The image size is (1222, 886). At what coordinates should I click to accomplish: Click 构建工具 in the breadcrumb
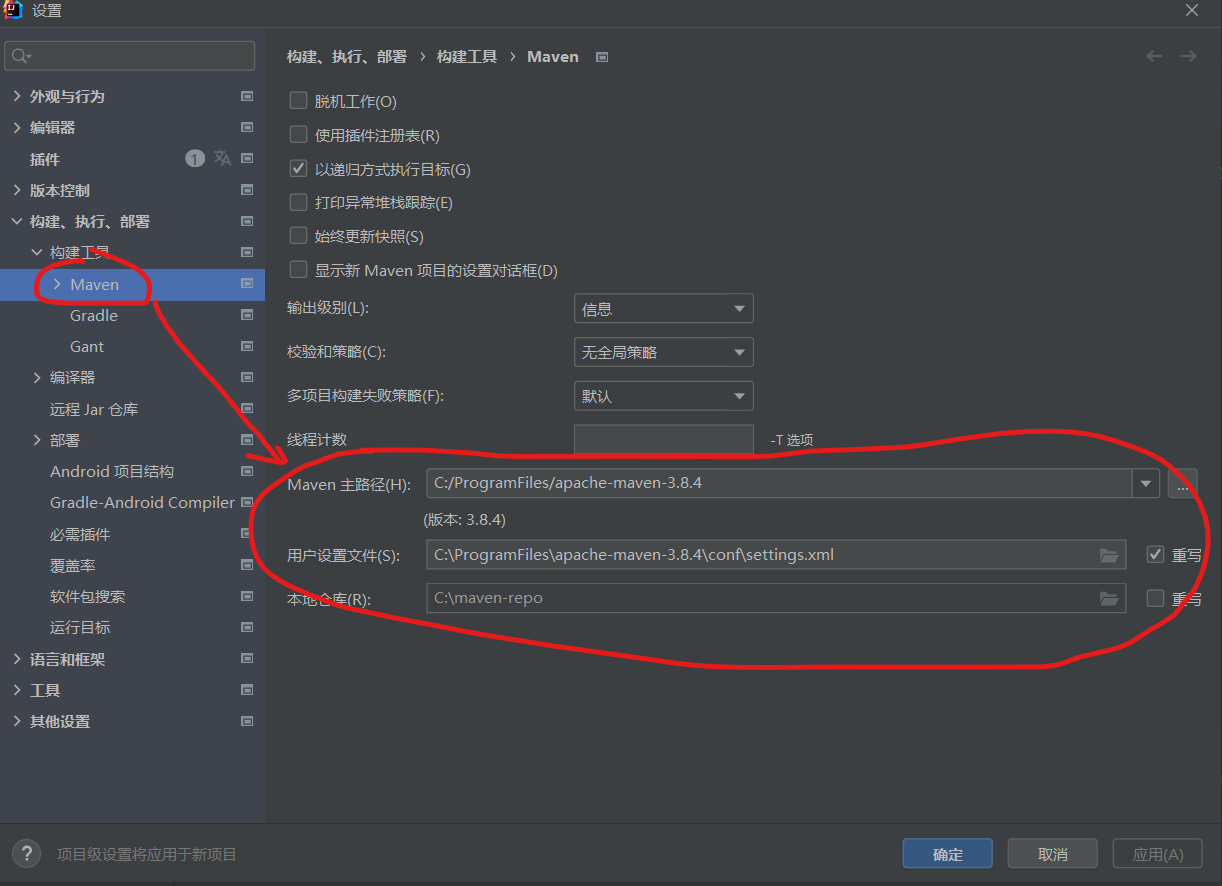(x=467, y=57)
